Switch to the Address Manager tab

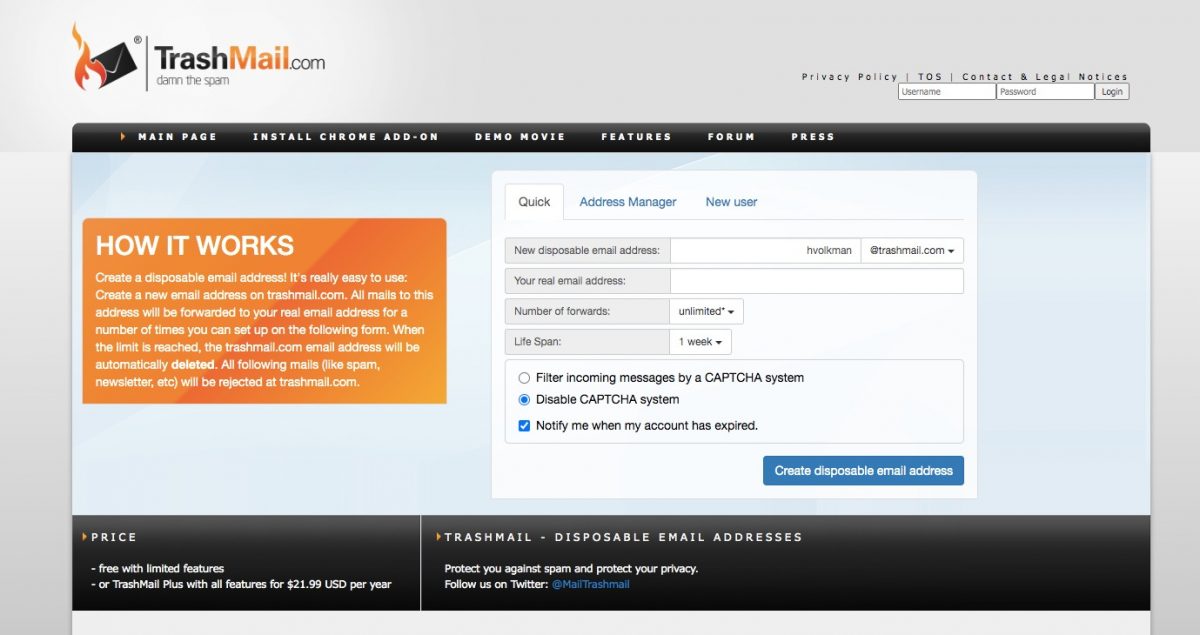[627, 202]
